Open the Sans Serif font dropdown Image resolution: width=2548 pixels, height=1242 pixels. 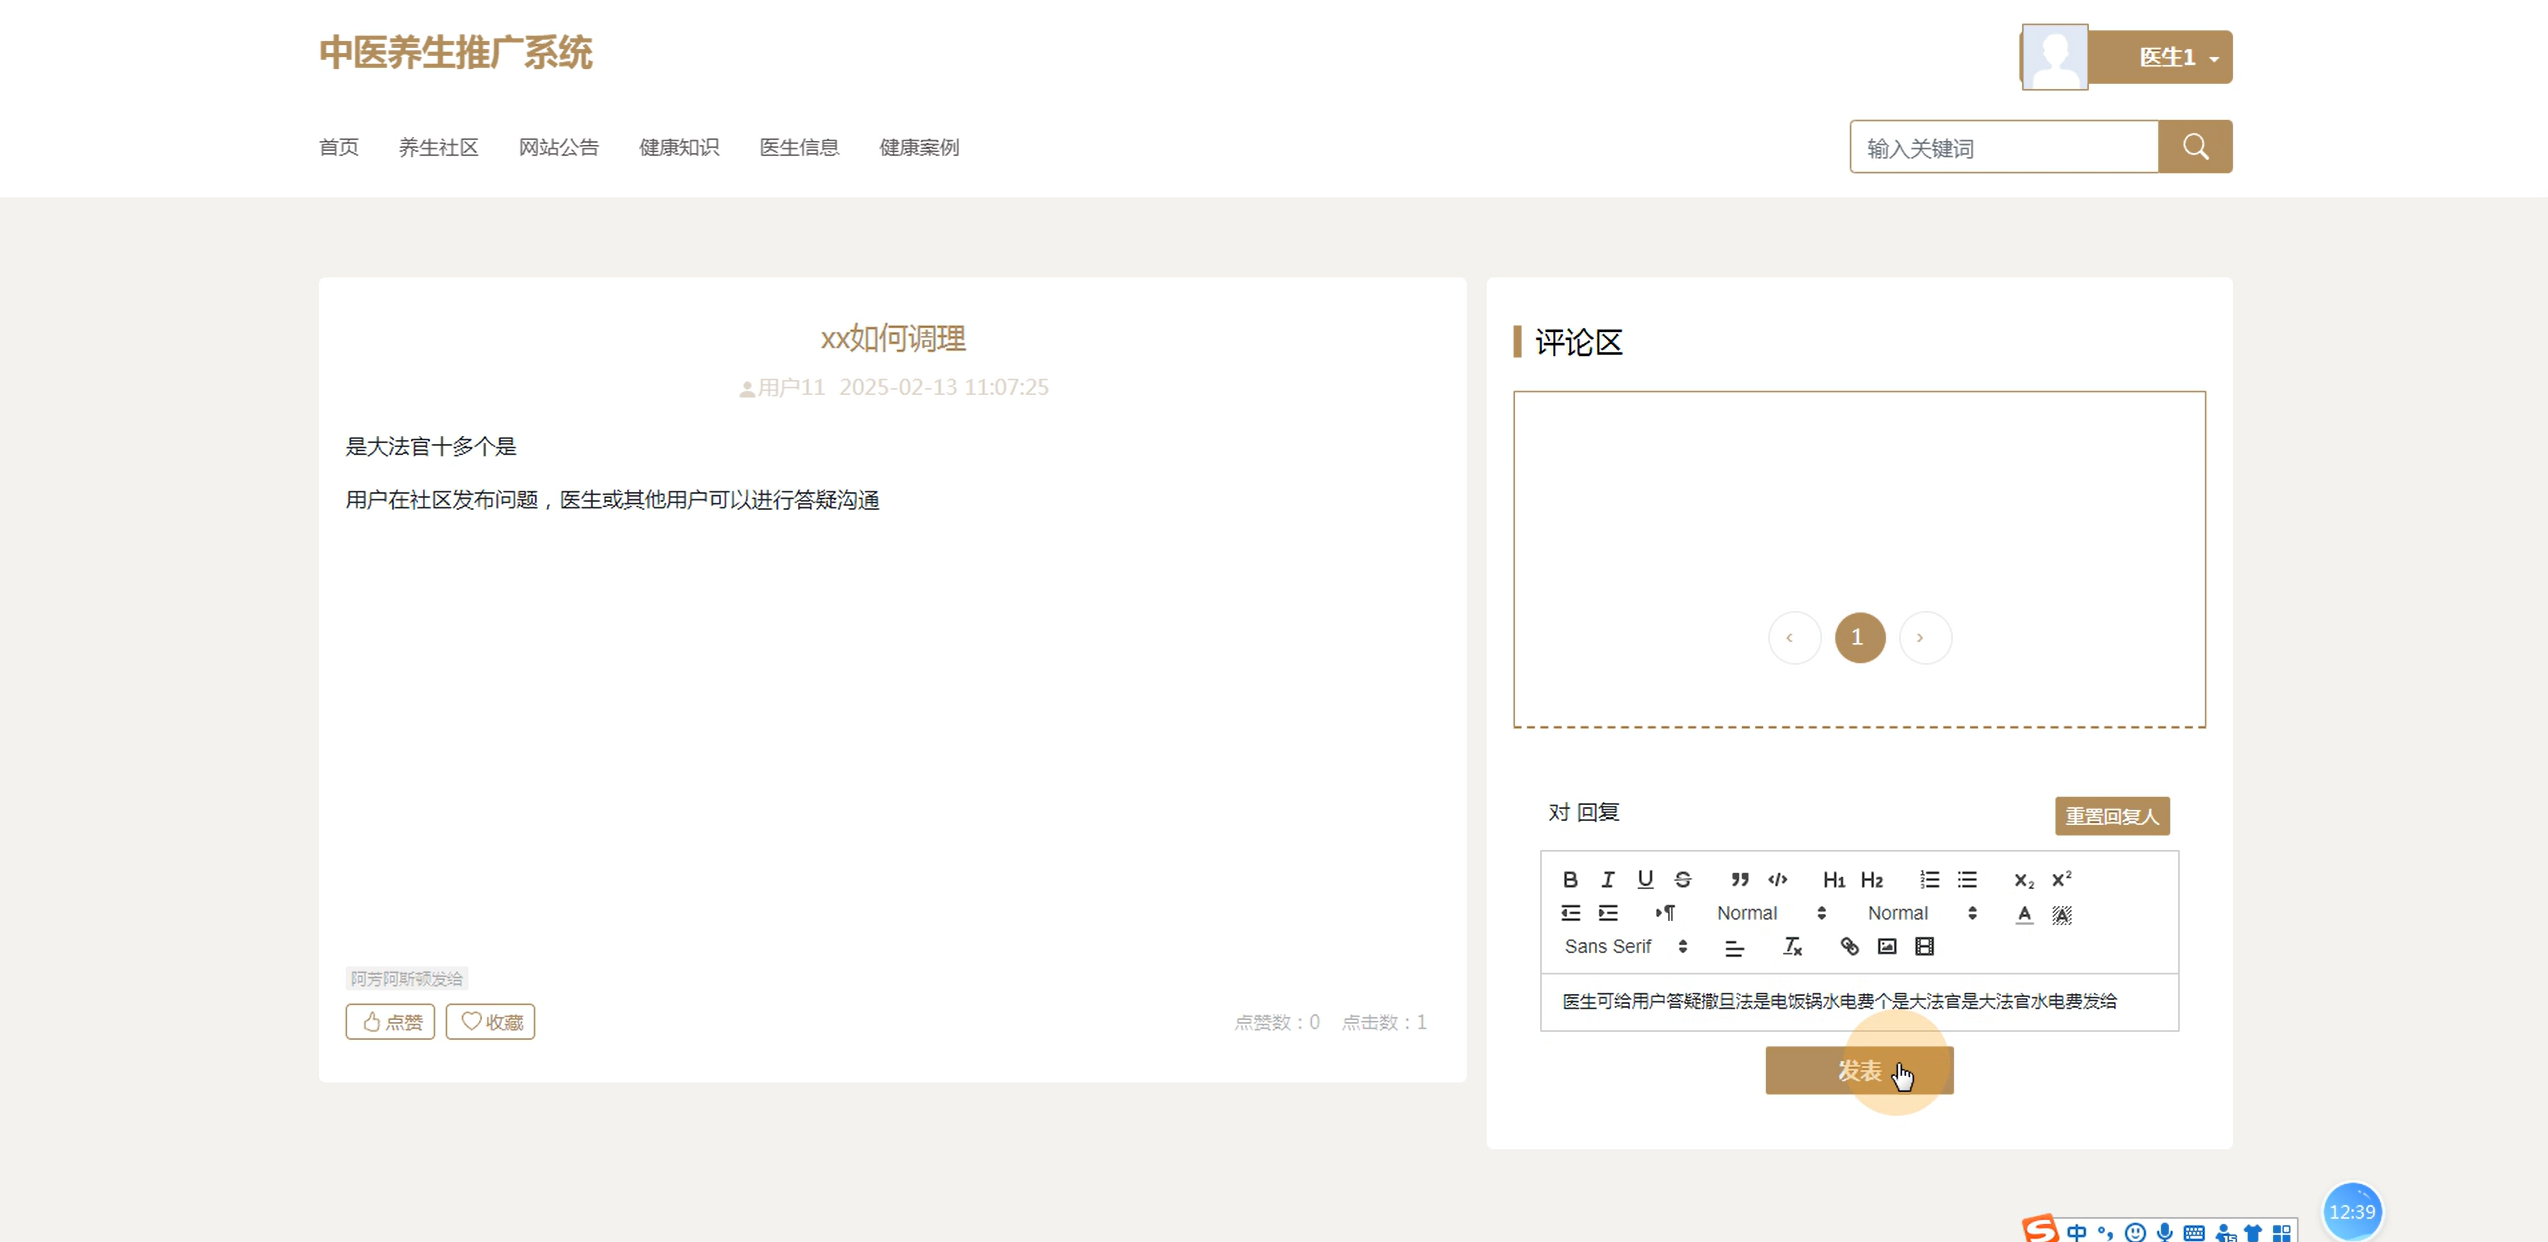pos(1626,946)
